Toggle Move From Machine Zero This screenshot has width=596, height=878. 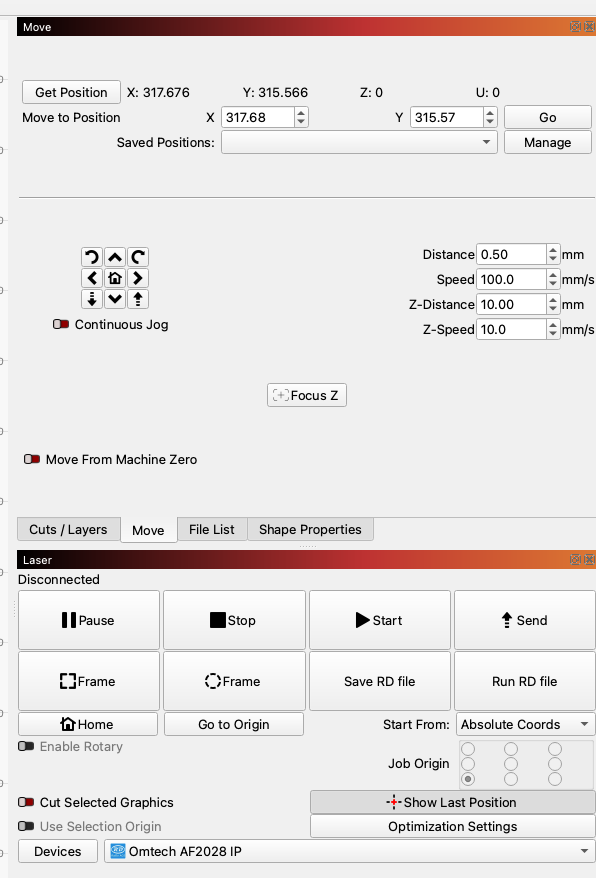point(32,459)
